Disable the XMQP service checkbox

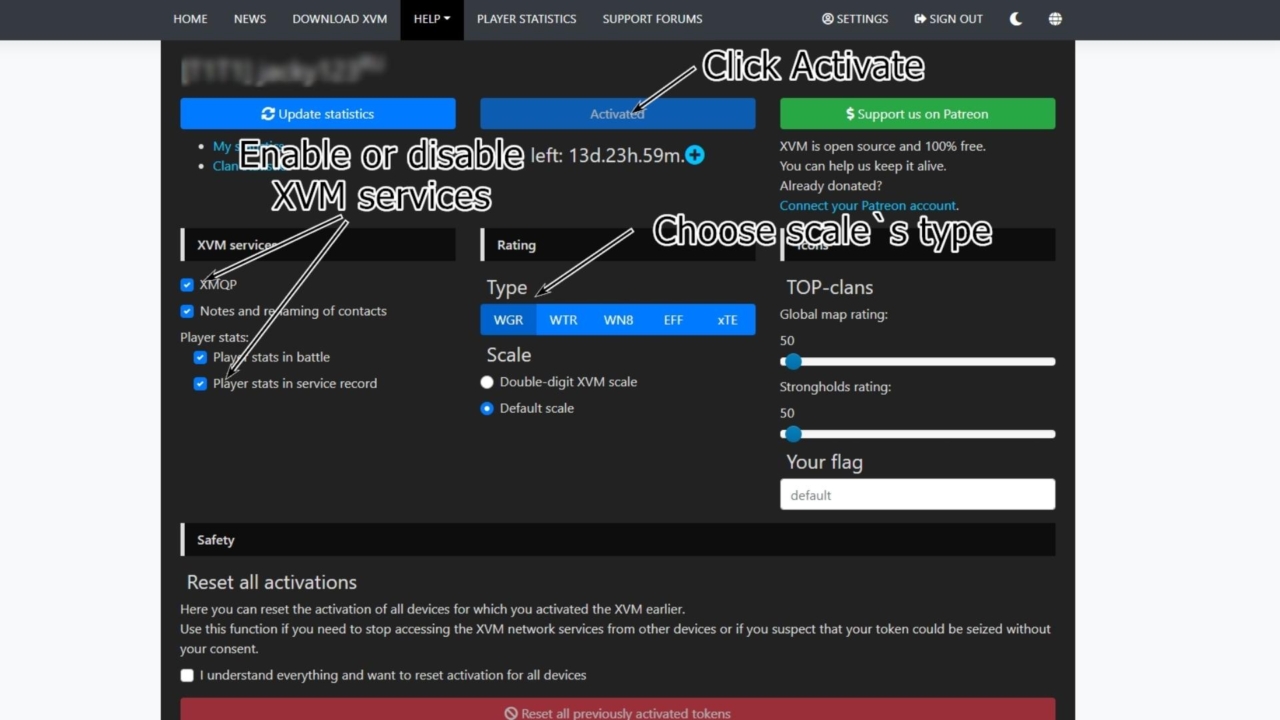[x=187, y=284]
